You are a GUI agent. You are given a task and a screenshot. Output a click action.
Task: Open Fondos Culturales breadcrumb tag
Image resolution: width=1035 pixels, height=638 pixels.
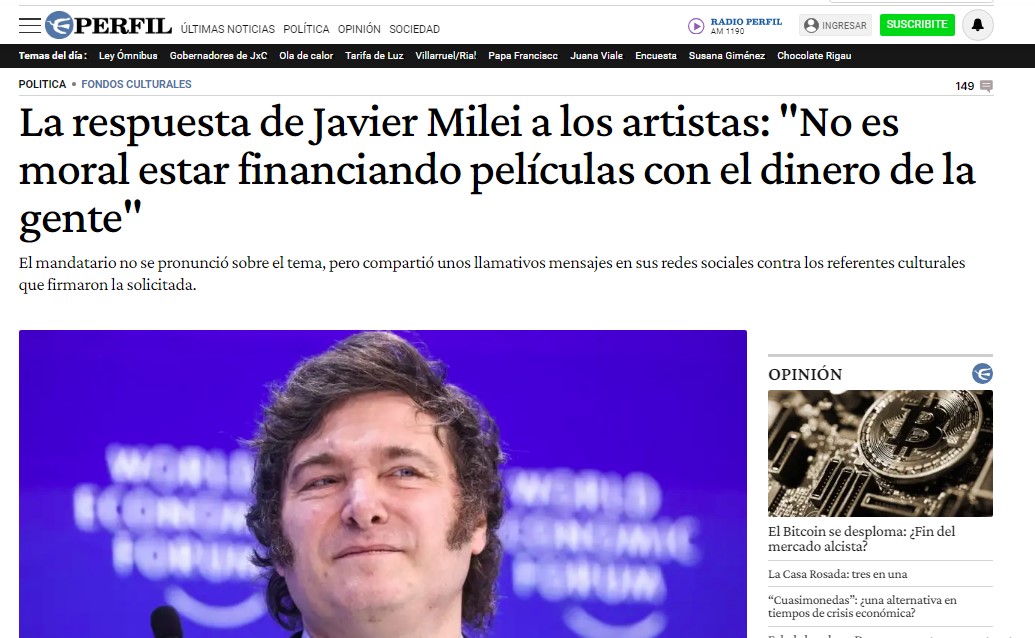pyautogui.click(x=136, y=84)
